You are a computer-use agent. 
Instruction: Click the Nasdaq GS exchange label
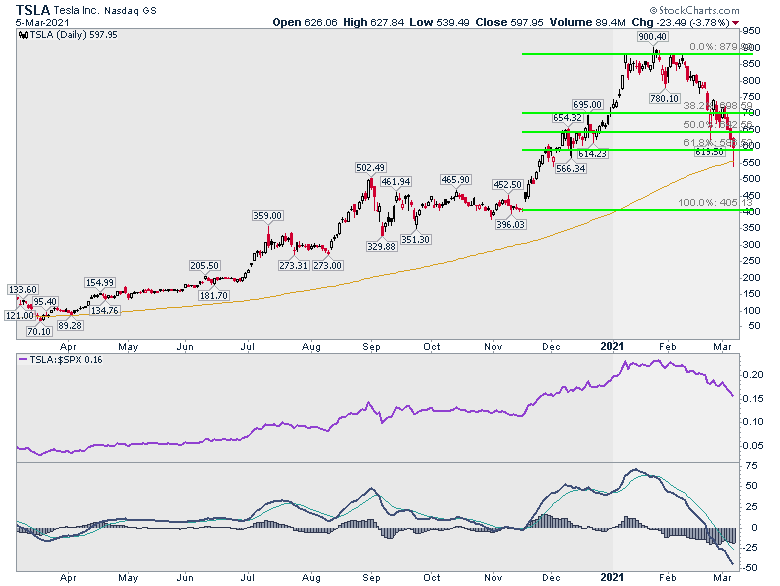tap(130, 10)
